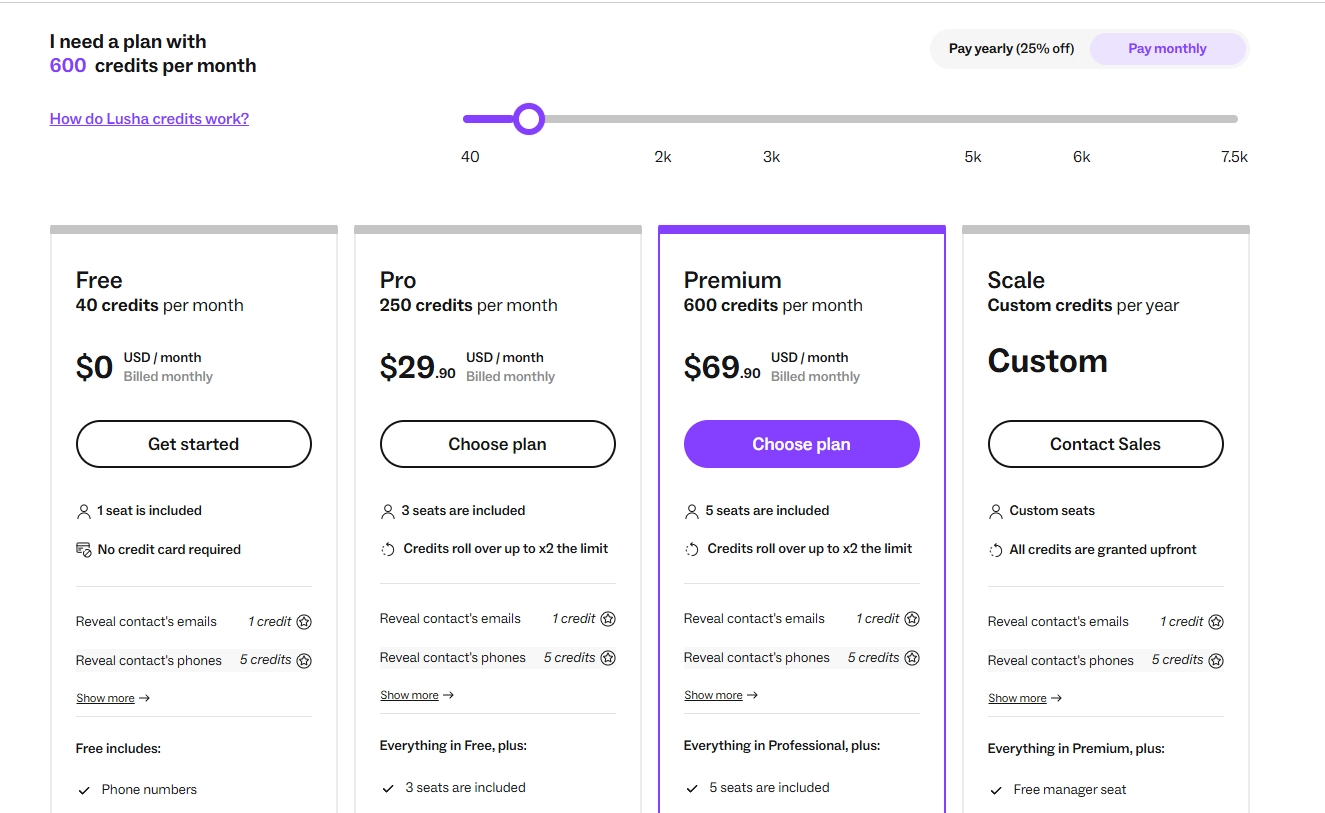
Task: Click credit star icon beside Free plan emails
Action: (304, 622)
